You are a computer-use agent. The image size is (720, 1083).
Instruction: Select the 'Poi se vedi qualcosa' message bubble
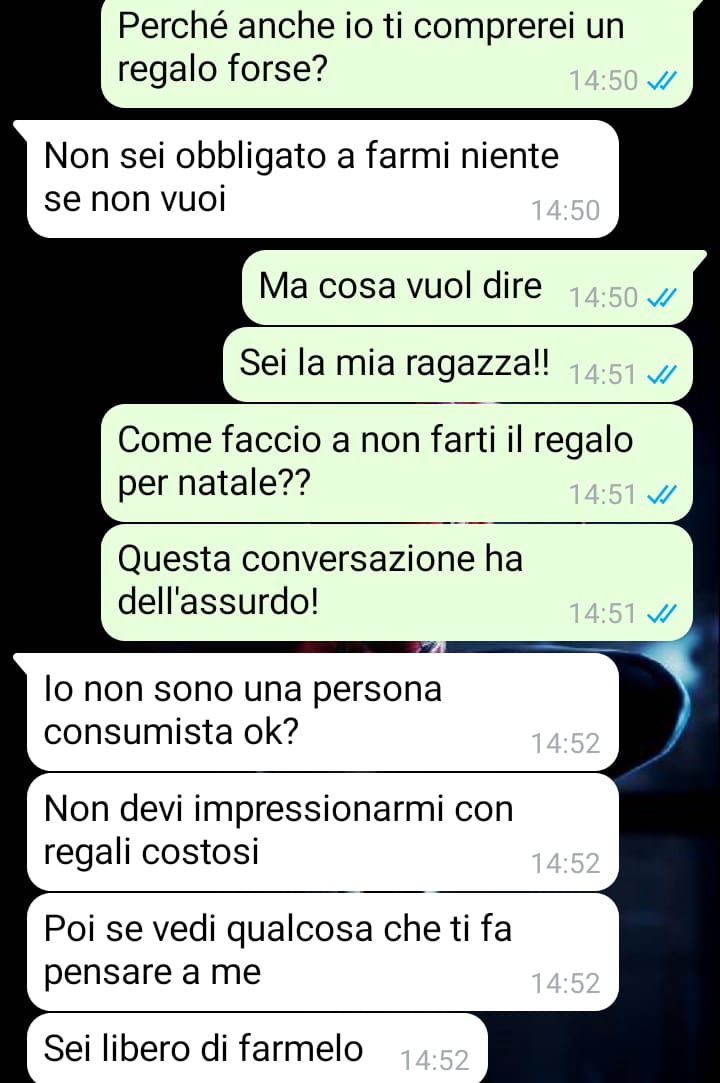coord(322,952)
